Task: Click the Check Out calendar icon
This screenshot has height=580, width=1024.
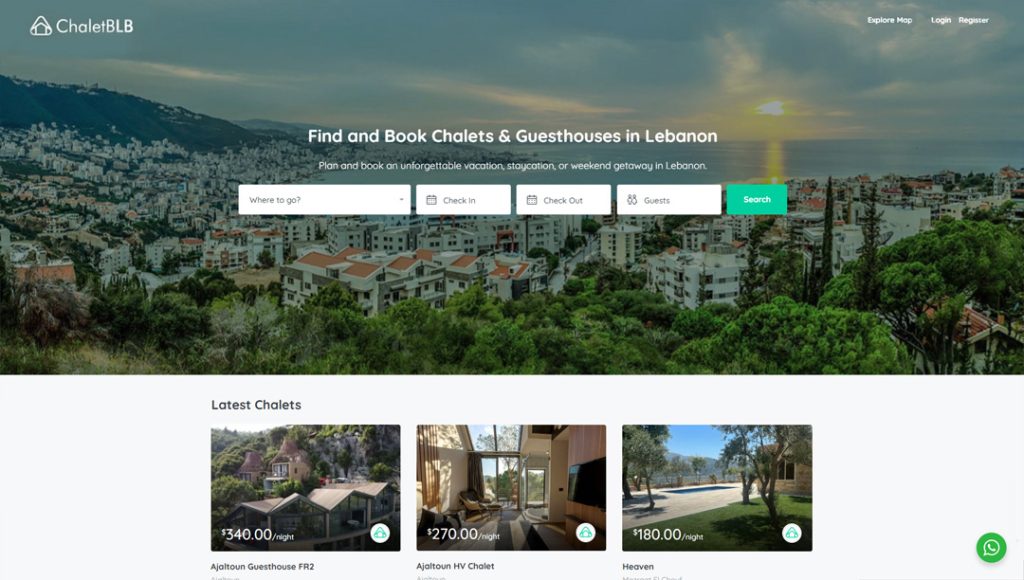Action: (x=532, y=200)
